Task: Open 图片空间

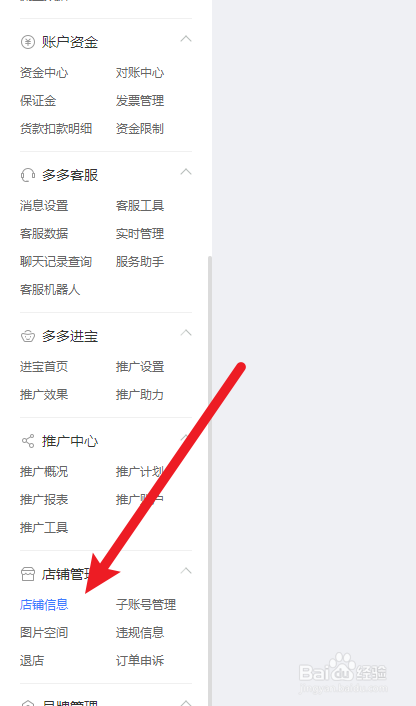Action: click(44, 632)
